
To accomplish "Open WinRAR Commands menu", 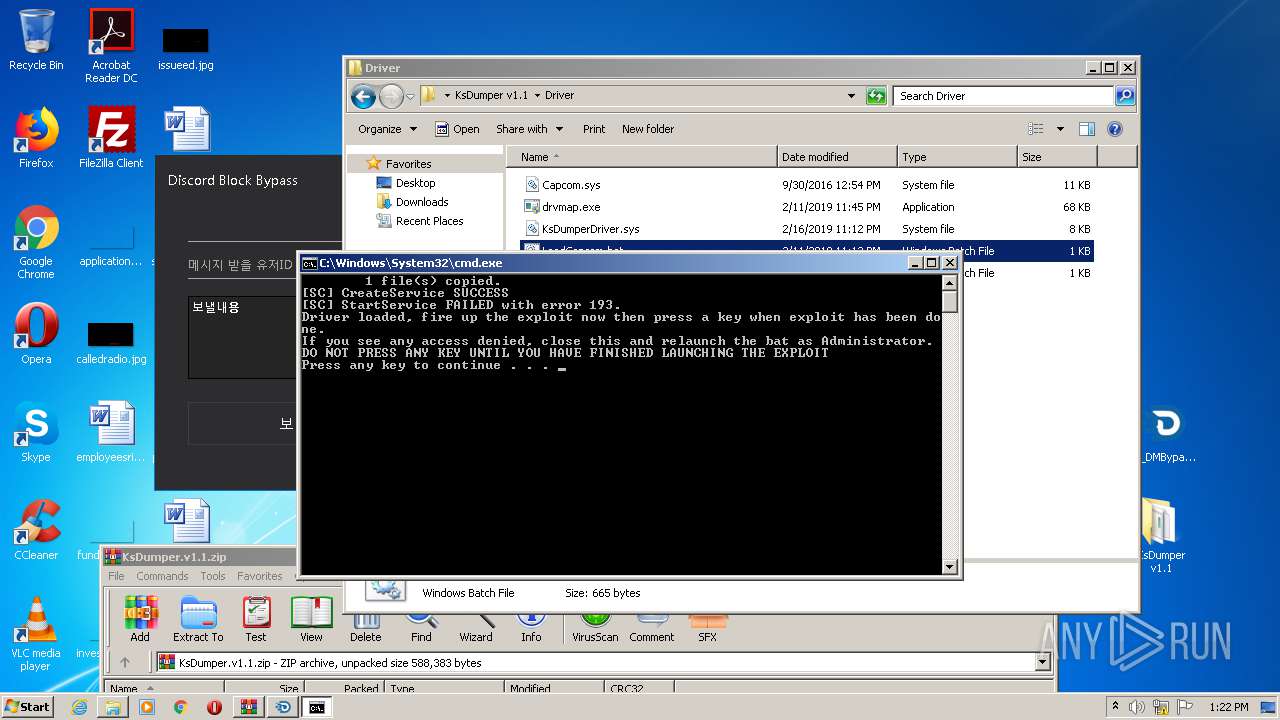I will [x=162, y=576].
